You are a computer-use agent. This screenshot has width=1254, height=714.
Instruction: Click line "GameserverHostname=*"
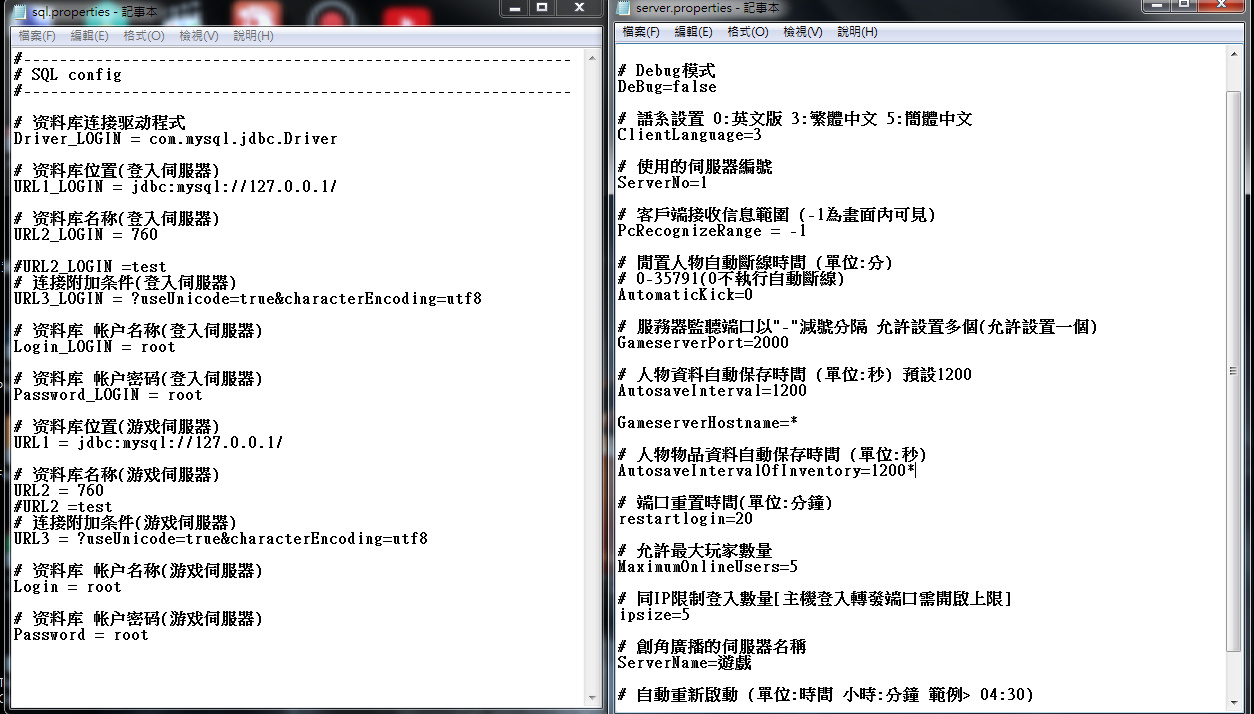click(x=707, y=423)
